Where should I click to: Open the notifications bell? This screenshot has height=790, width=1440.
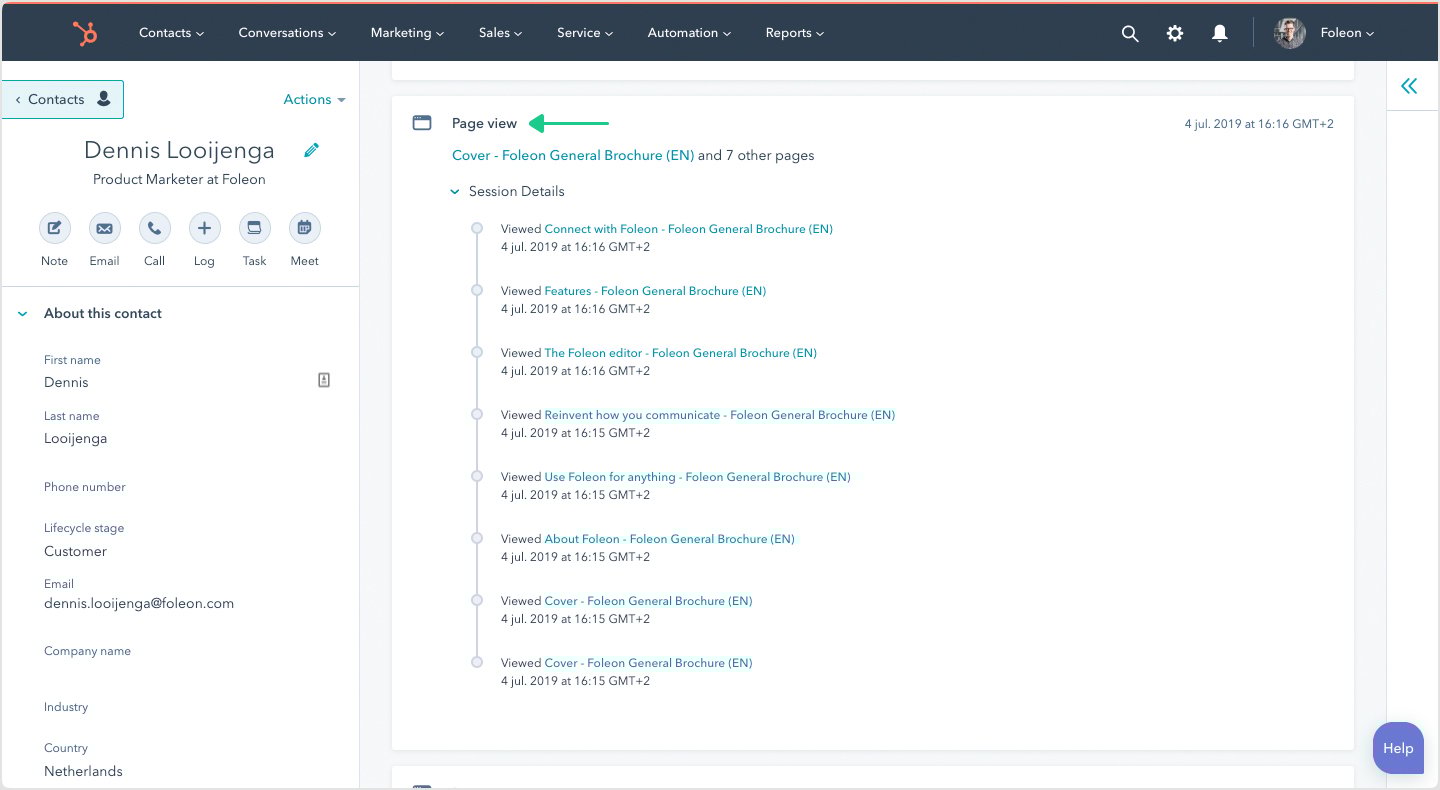[1220, 33]
